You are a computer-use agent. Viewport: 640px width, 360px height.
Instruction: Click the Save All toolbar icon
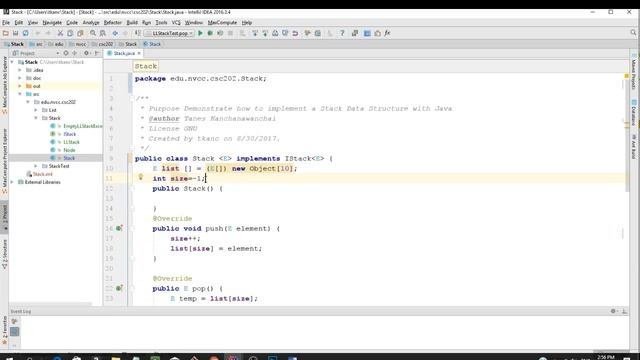(16, 33)
